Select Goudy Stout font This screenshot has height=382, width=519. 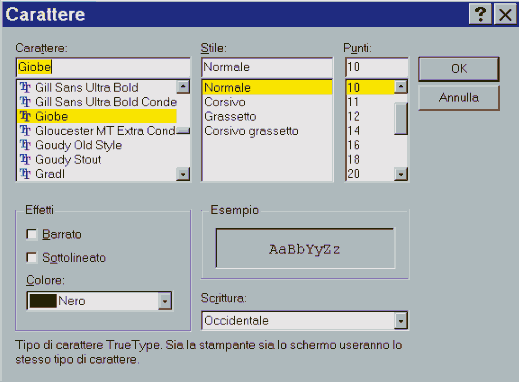97,160
